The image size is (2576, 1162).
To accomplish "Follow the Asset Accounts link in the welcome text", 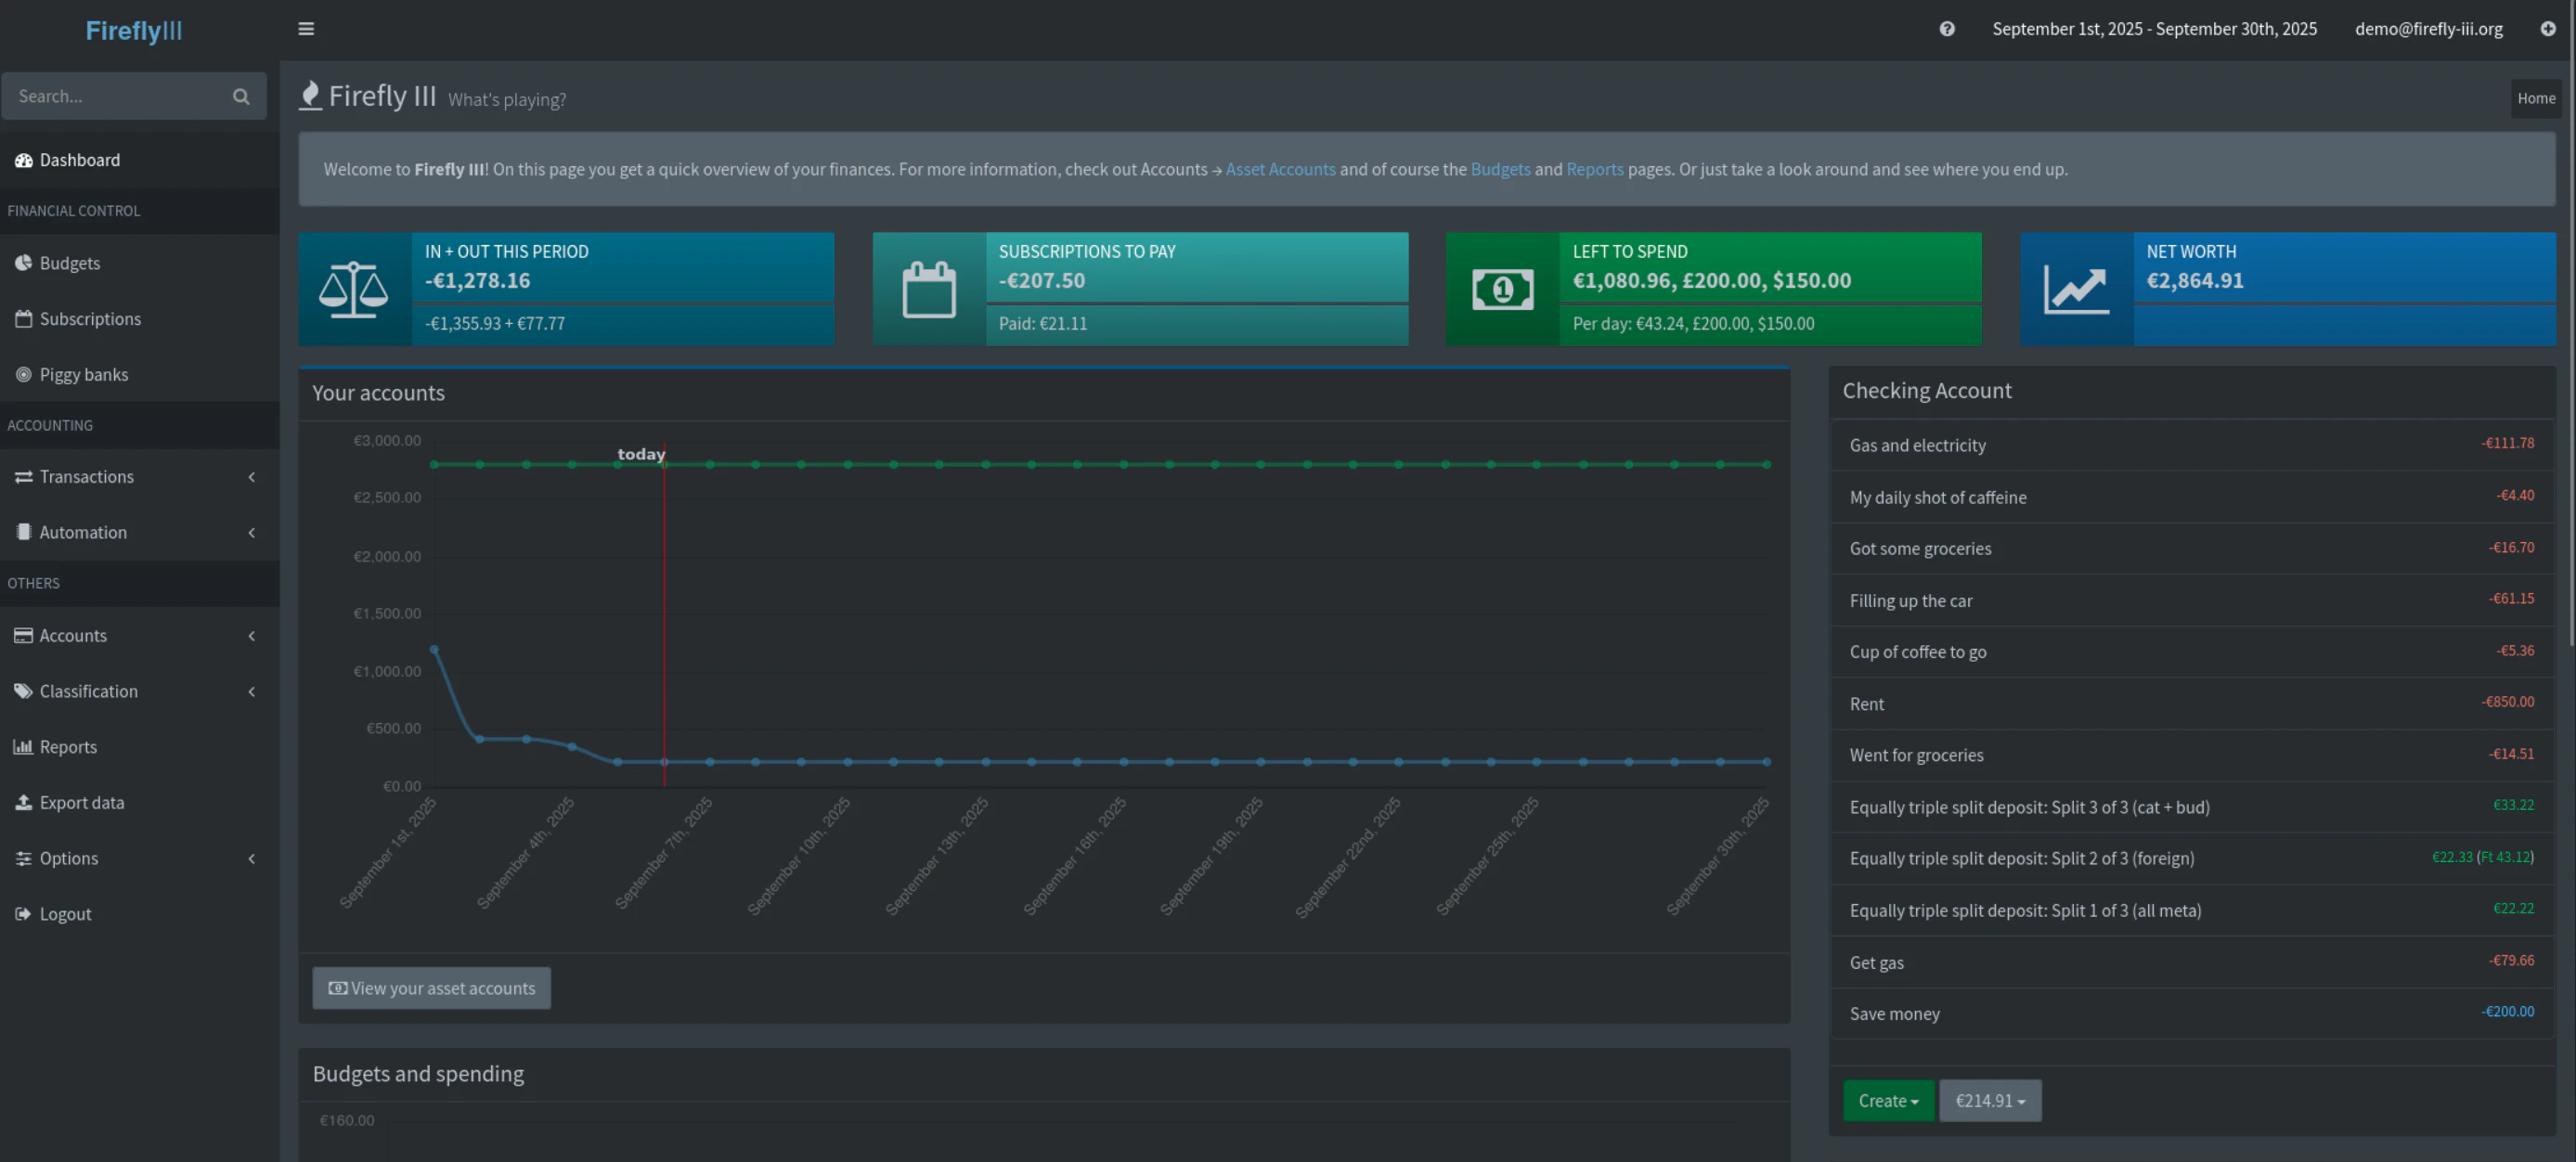I will tap(1280, 169).
